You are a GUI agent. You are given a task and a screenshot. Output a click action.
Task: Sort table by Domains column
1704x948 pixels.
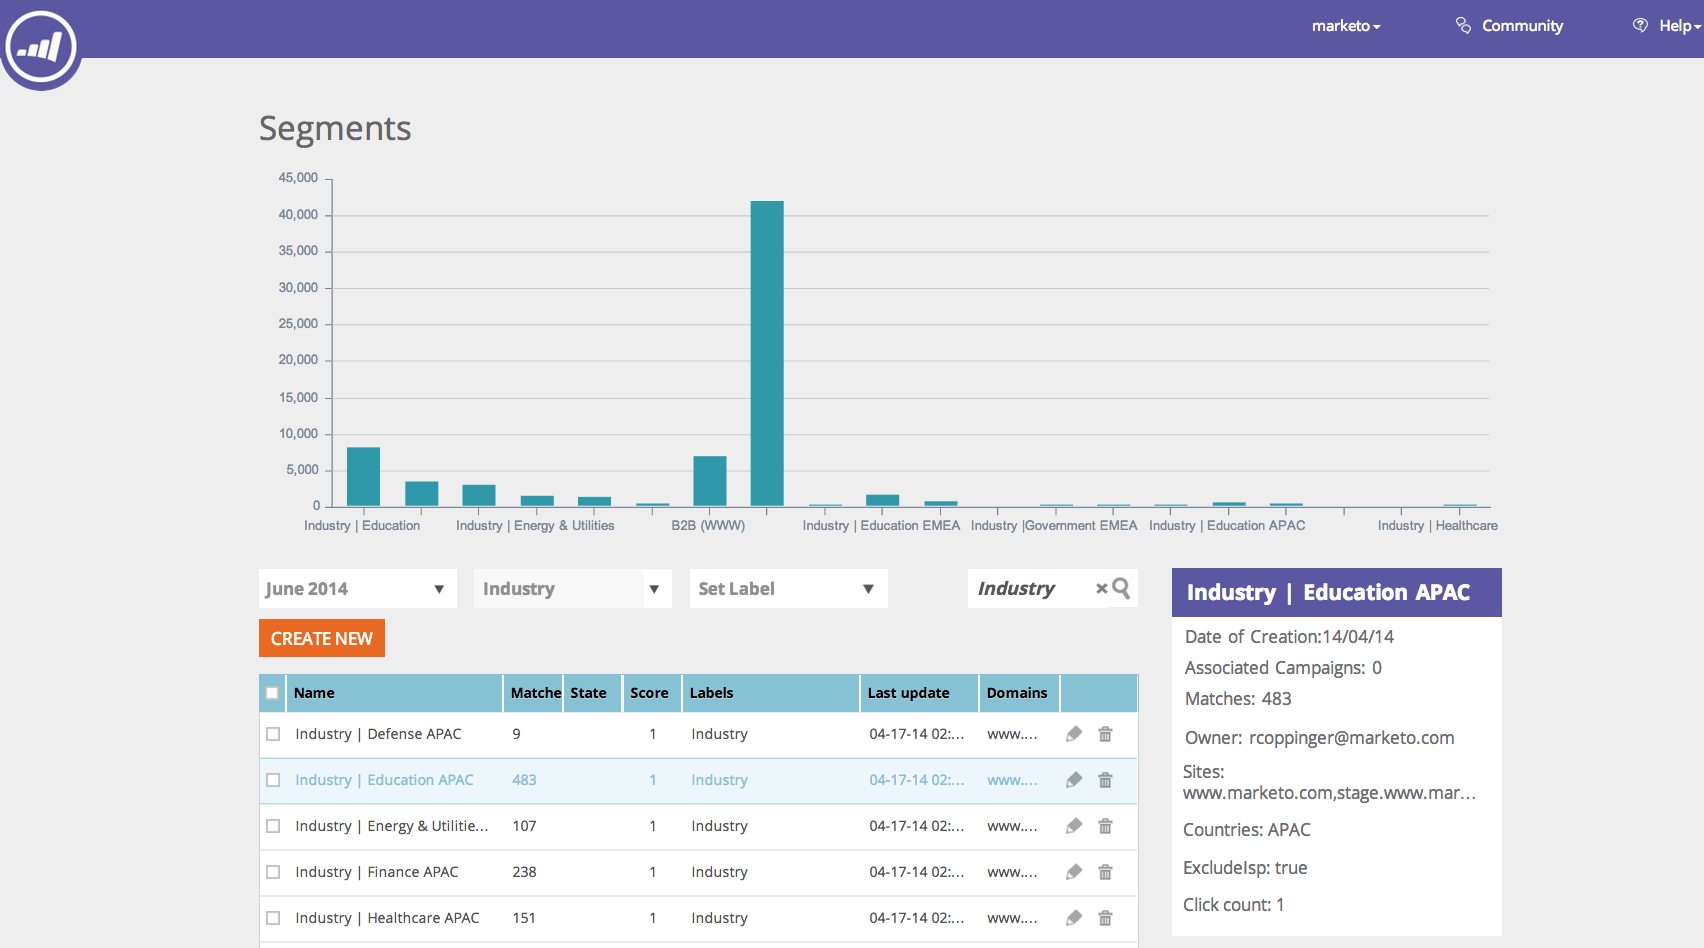click(x=1017, y=693)
